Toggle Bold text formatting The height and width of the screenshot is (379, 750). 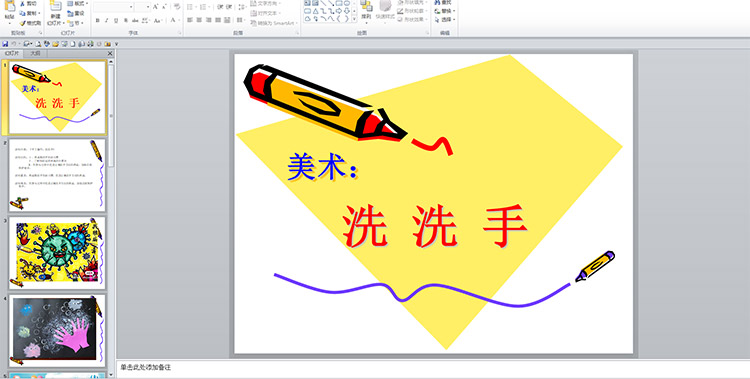tap(98, 20)
